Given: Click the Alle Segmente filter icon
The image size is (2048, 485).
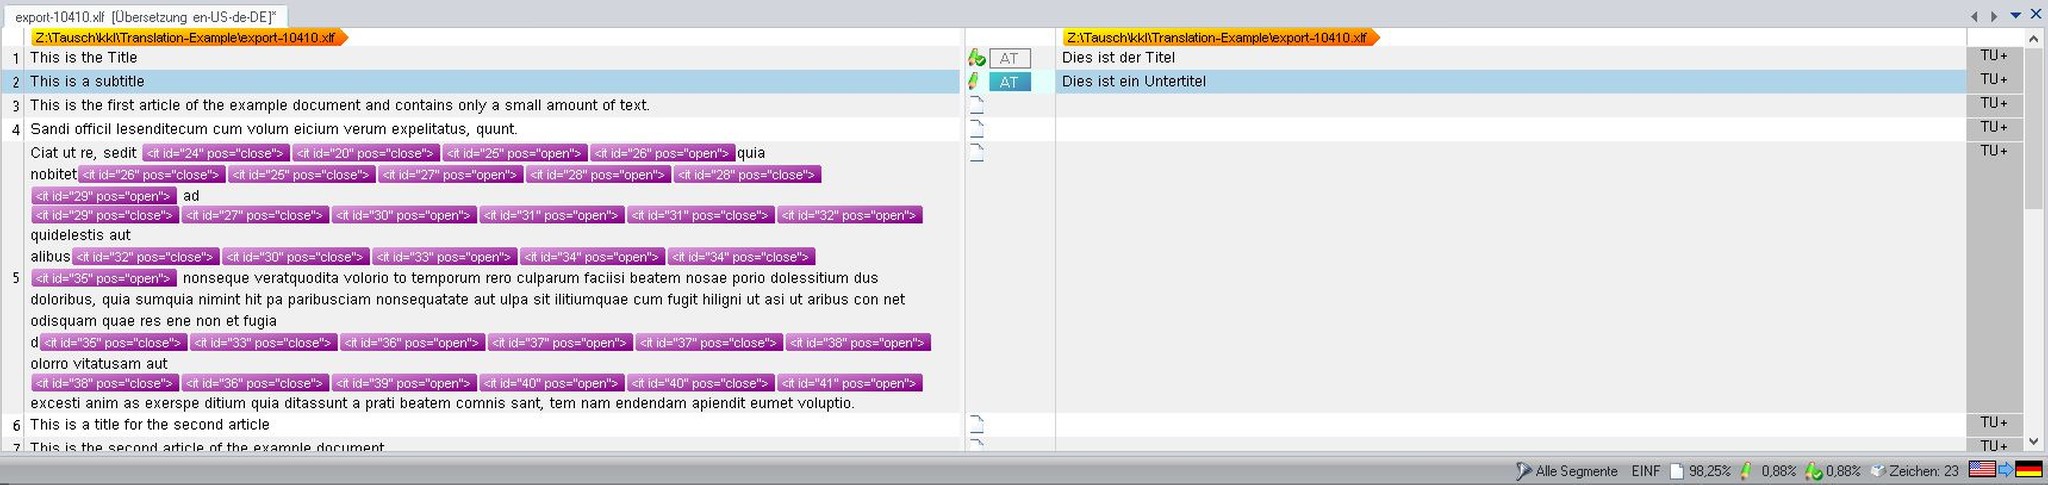Looking at the screenshot, I should click(x=1523, y=471).
